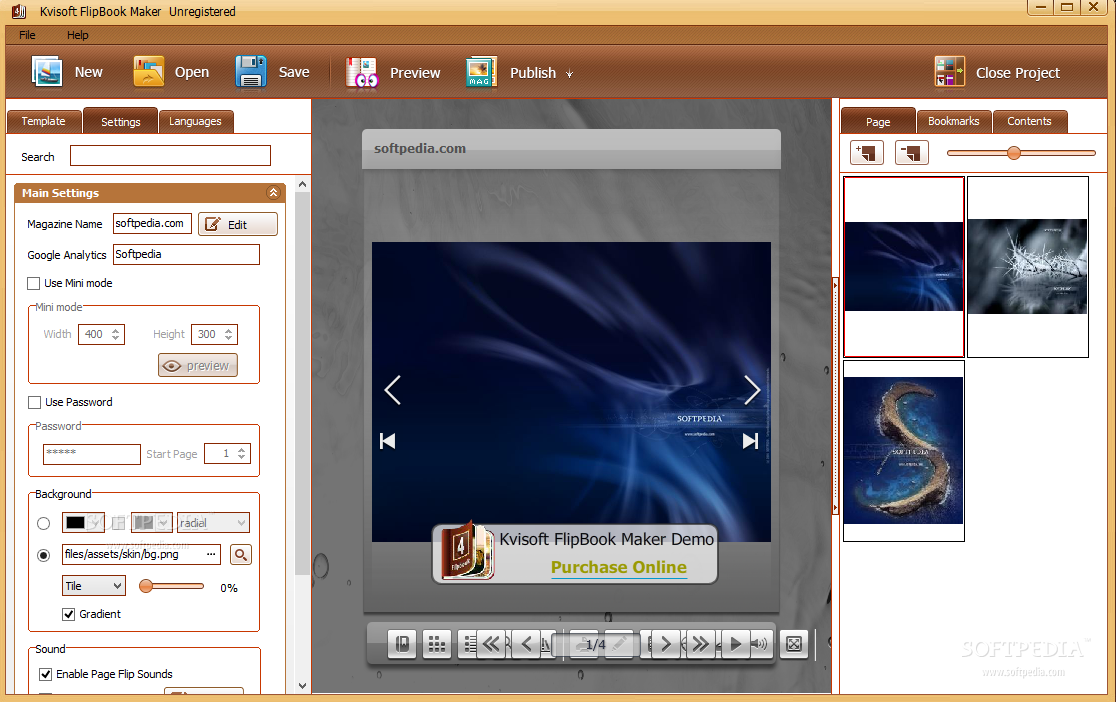Collapse the Main Settings section
Viewport: 1116px width, 702px height.
point(273,192)
